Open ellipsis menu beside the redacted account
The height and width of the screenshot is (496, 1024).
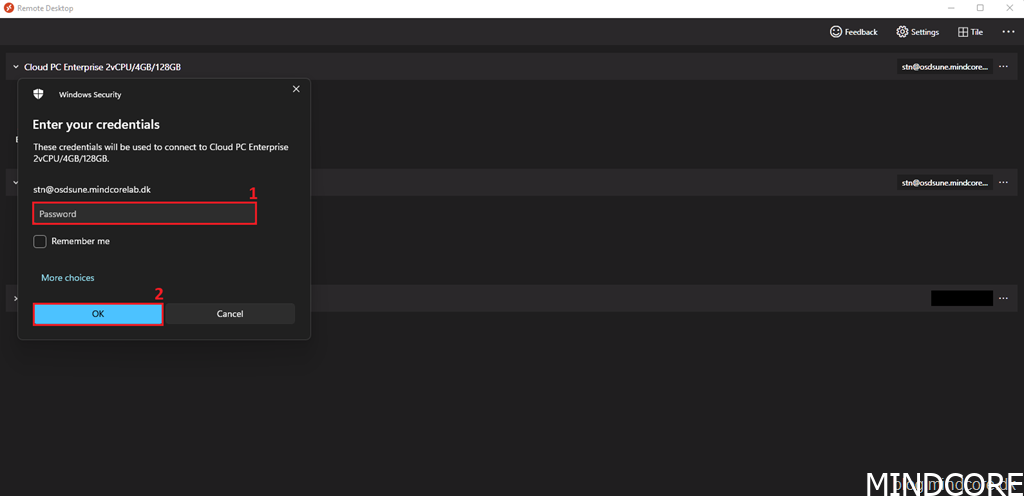point(1004,298)
